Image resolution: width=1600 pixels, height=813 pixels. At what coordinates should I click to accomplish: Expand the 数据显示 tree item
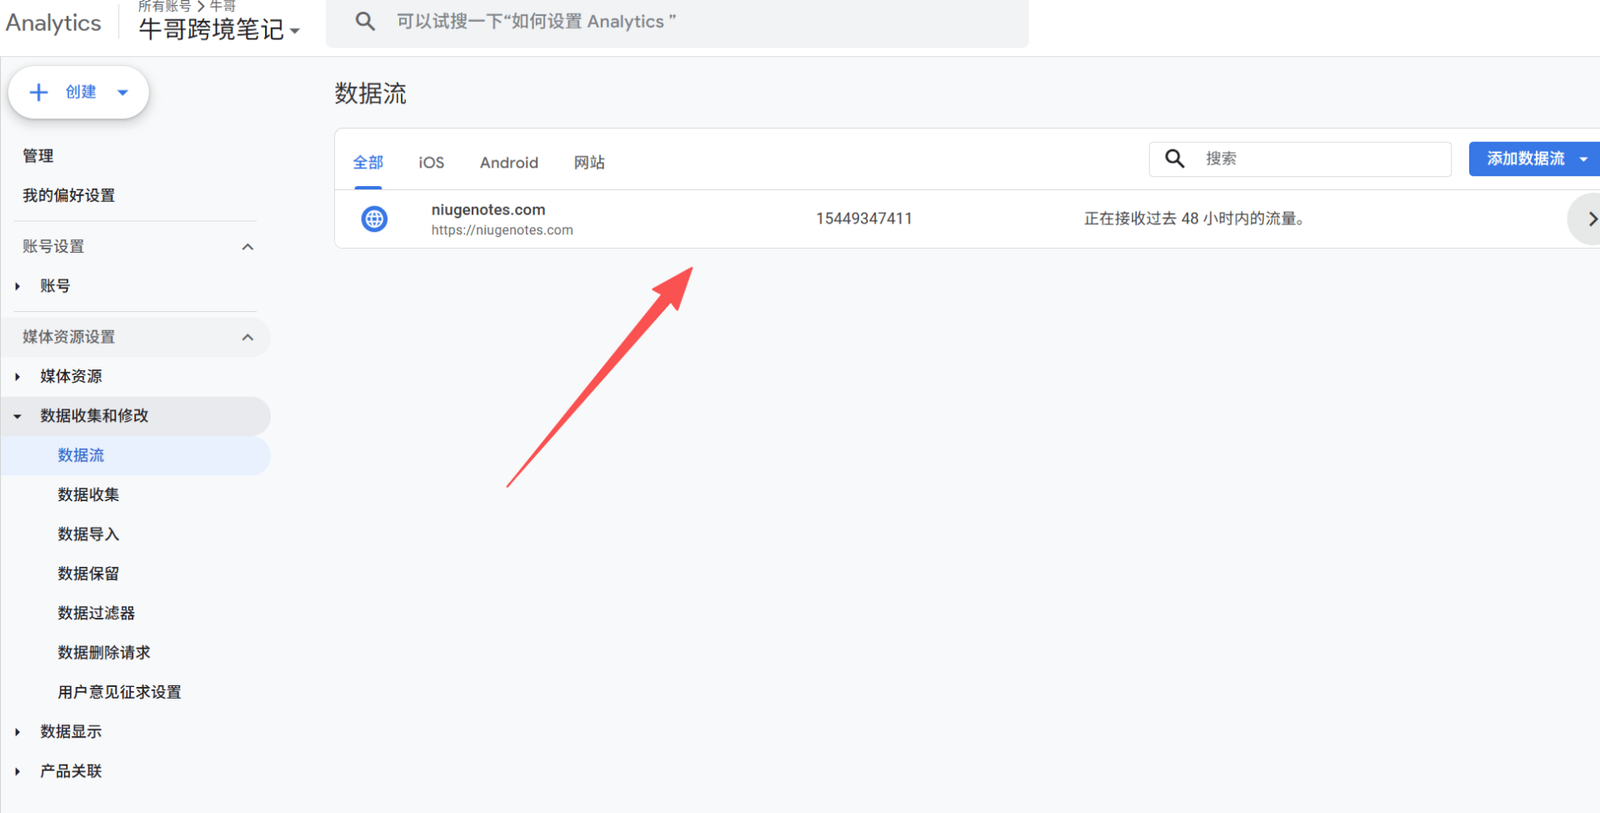coord(18,732)
